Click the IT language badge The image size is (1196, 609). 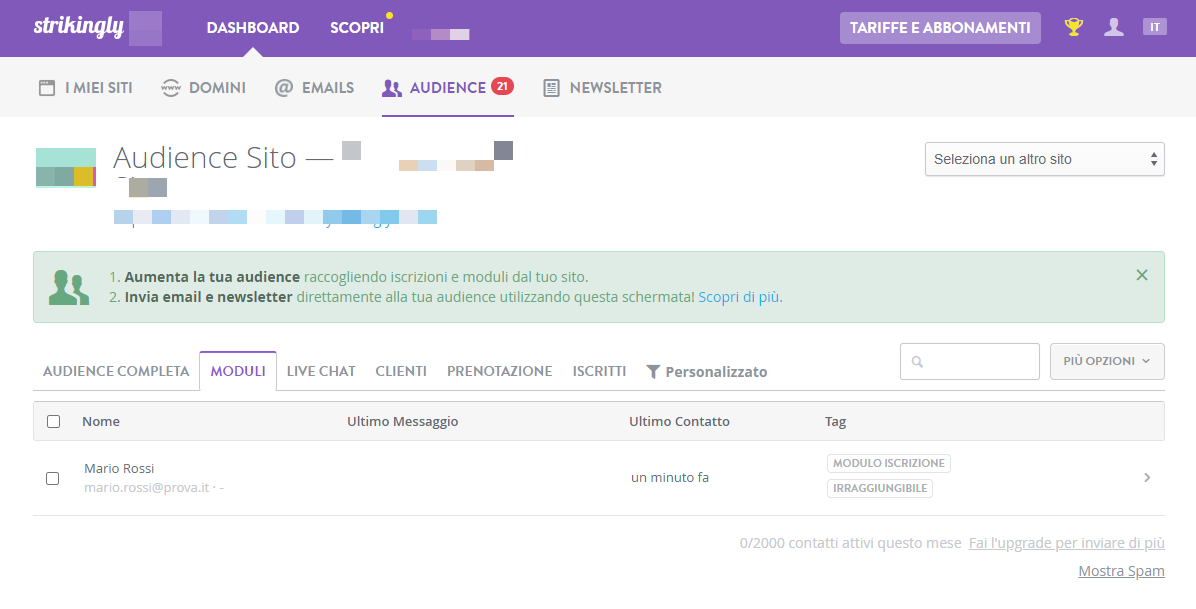click(1154, 27)
